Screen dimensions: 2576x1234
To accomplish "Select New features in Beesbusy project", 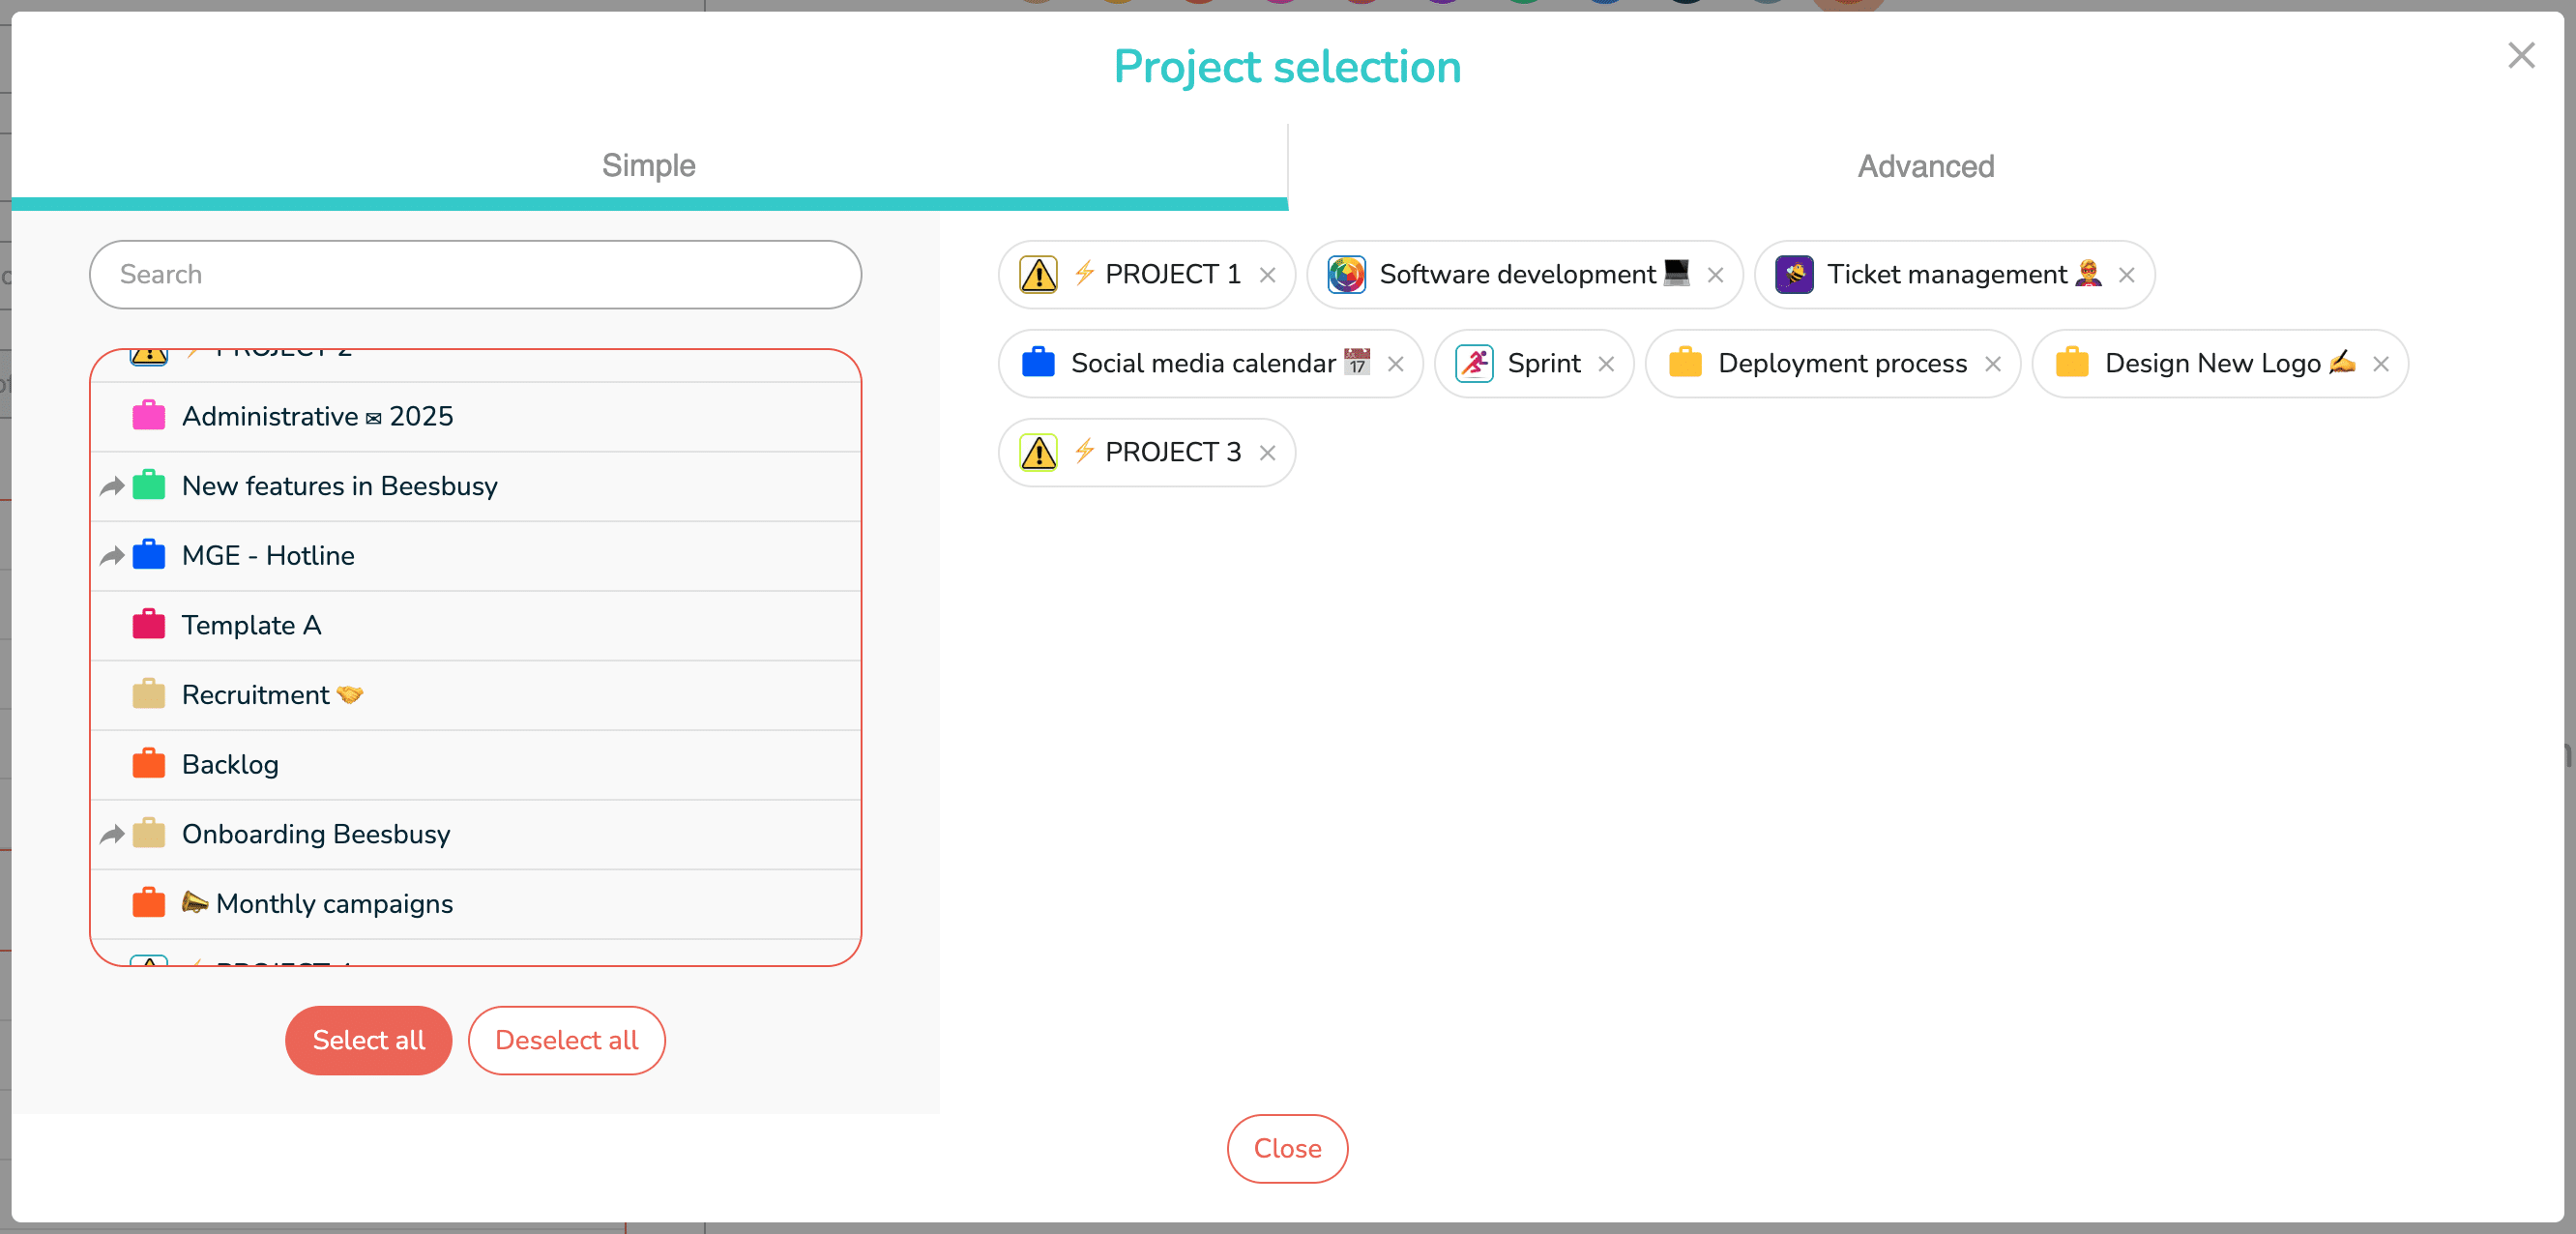I will [x=475, y=486].
